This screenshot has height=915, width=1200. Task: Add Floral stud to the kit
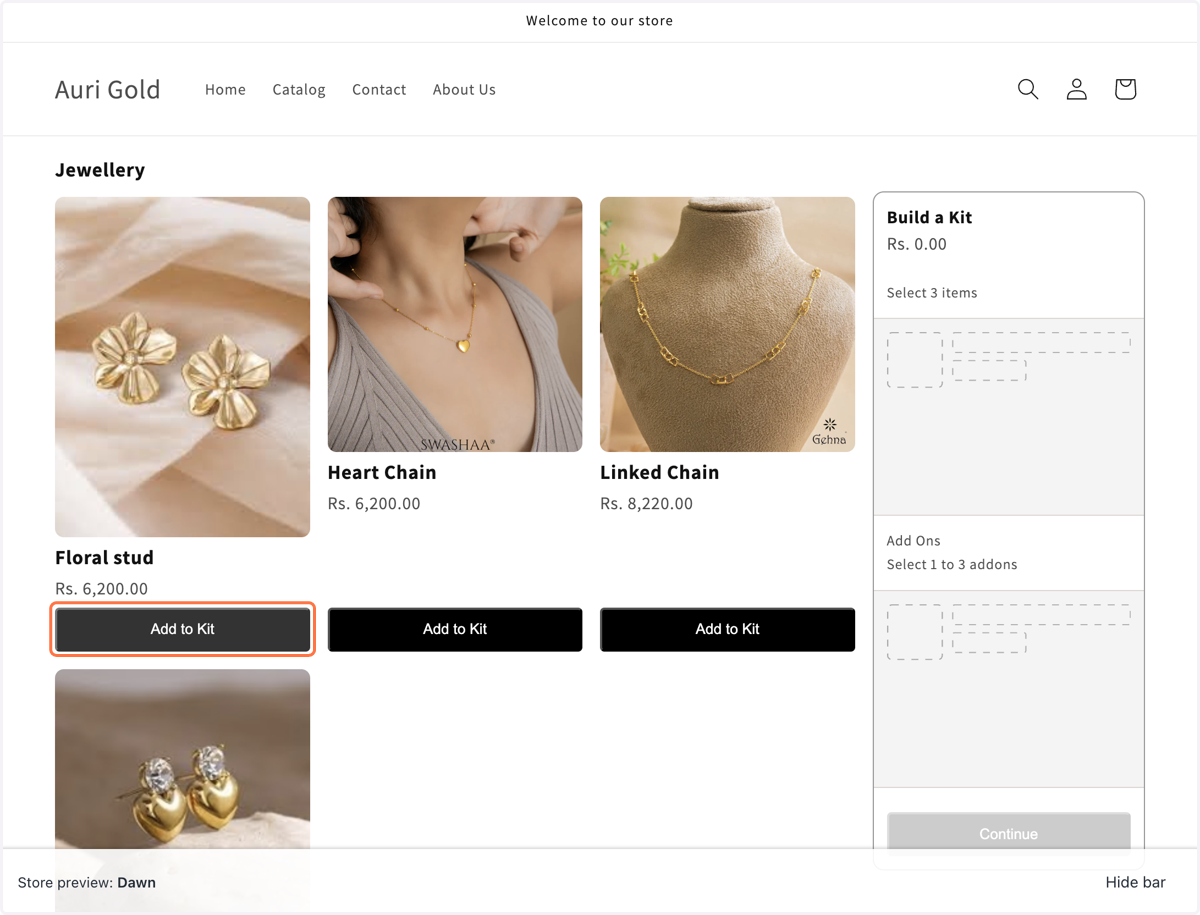[183, 629]
